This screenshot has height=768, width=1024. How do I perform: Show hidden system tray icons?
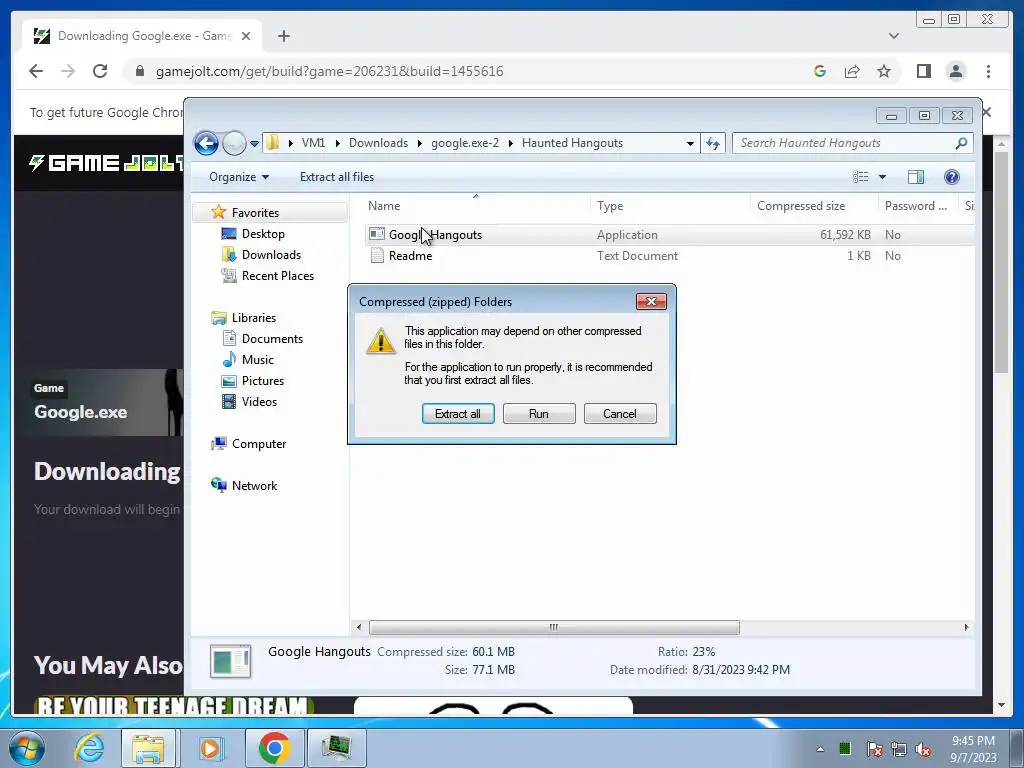click(x=820, y=749)
